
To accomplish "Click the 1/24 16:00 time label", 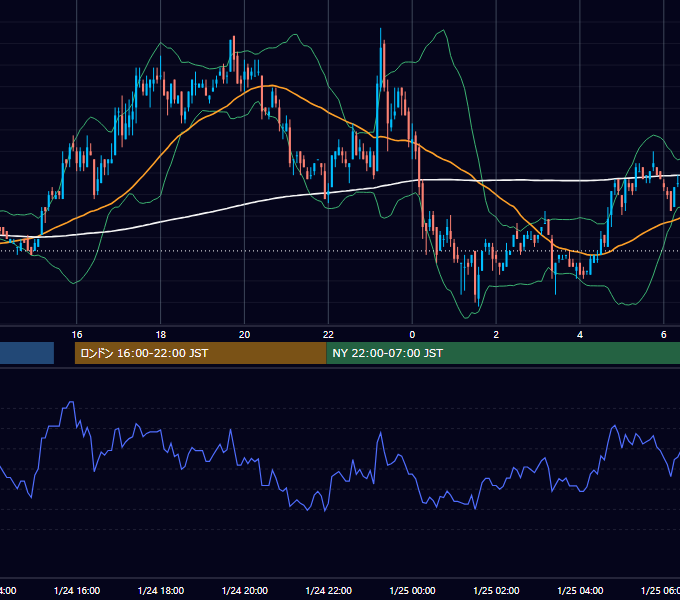I will pyautogui.click(x=77, y=590).
